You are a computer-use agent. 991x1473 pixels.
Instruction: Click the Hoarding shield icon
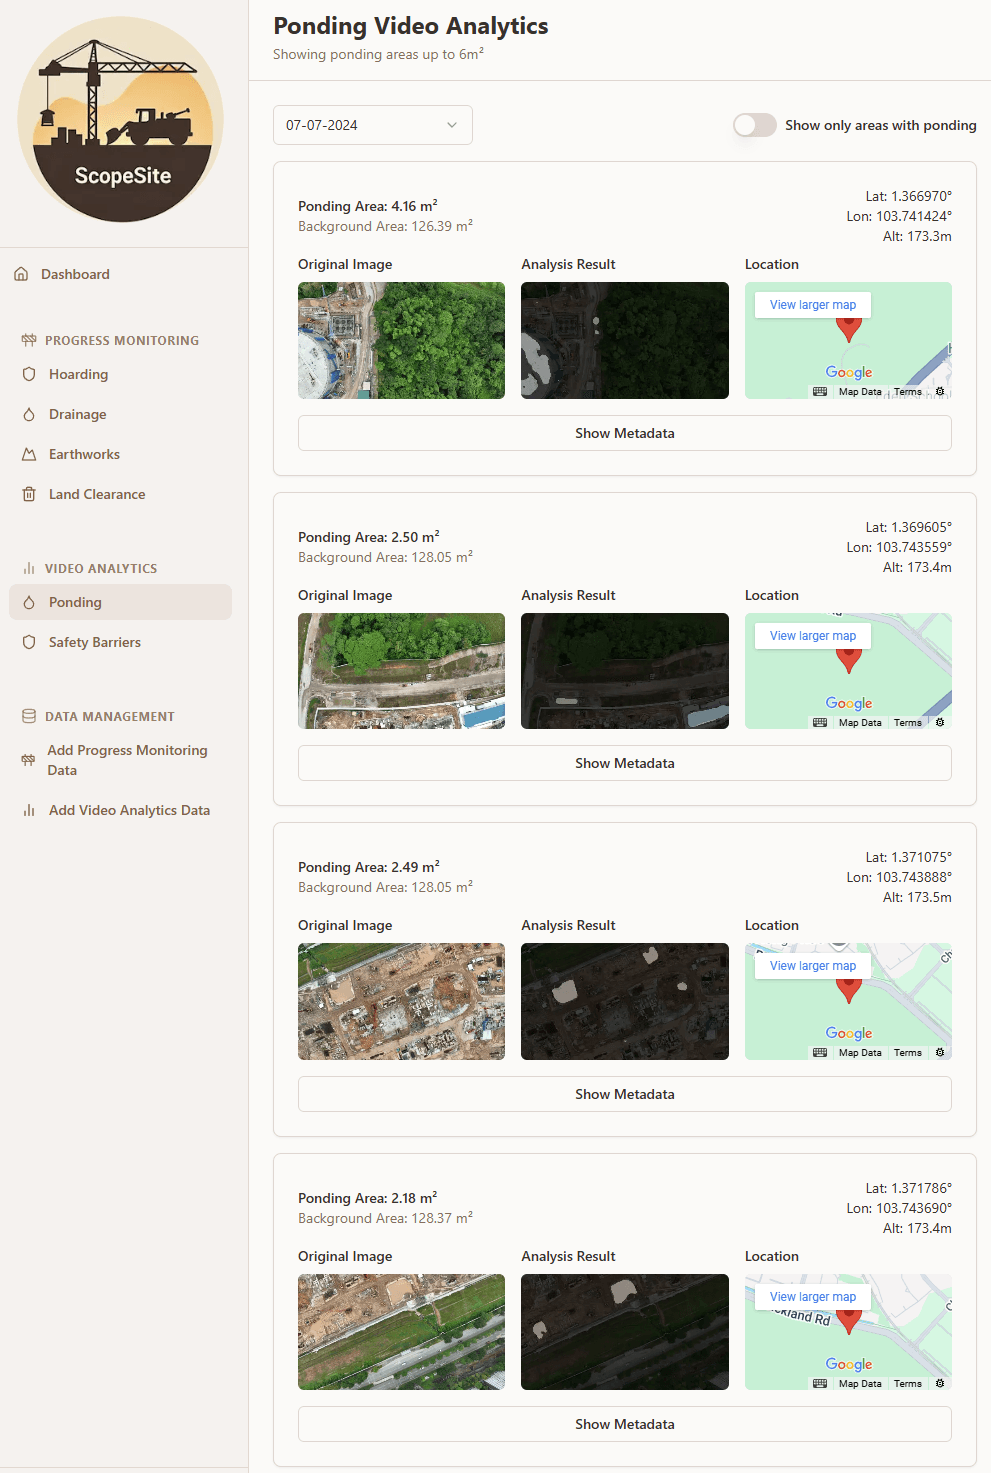29,374
